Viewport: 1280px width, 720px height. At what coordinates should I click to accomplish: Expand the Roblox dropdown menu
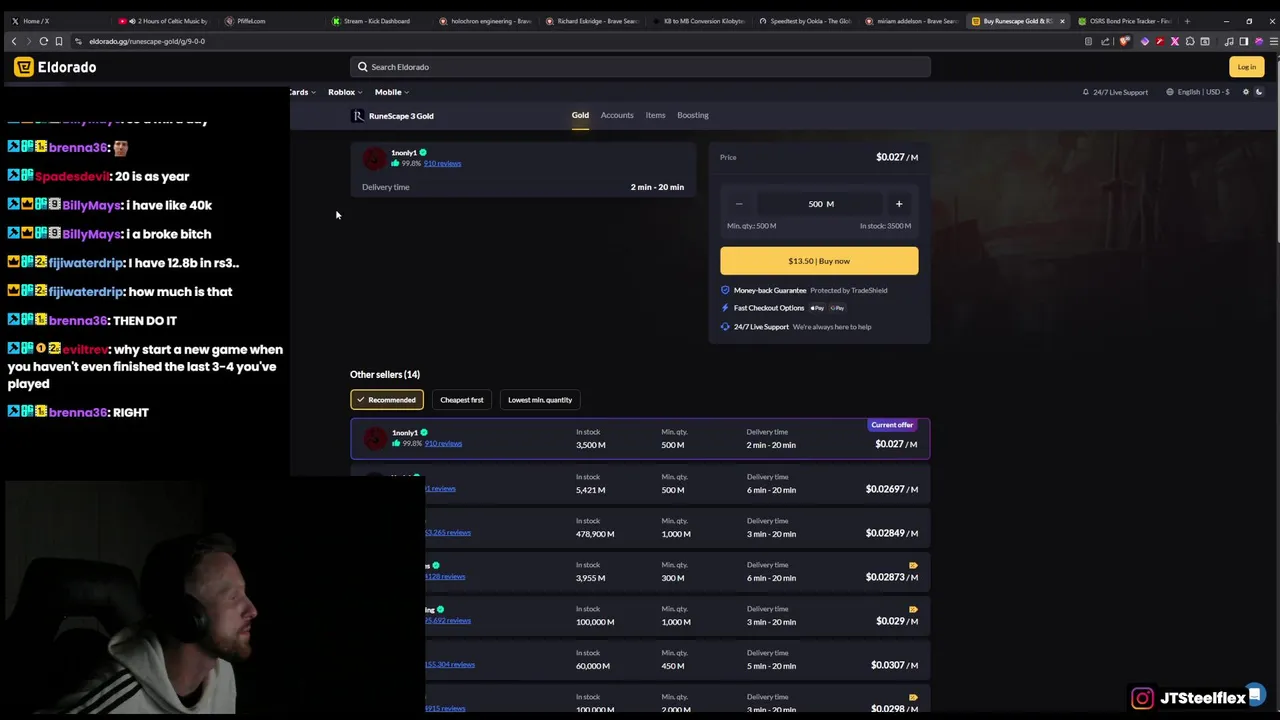345,92
